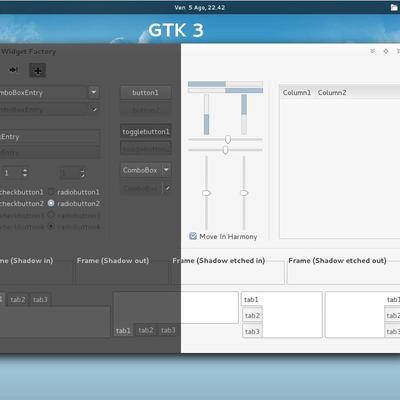Screen dimensions: 400x400
Task: Toggle the Move In Harmony checkbox
Action: 193,236
